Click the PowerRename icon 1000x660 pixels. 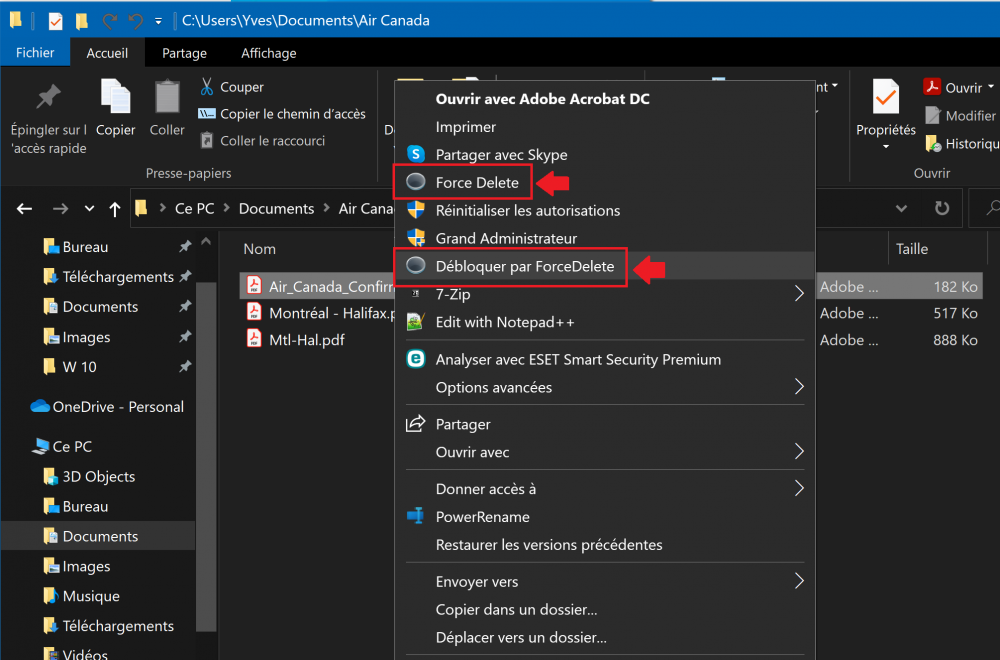click(x=416, y=517)
